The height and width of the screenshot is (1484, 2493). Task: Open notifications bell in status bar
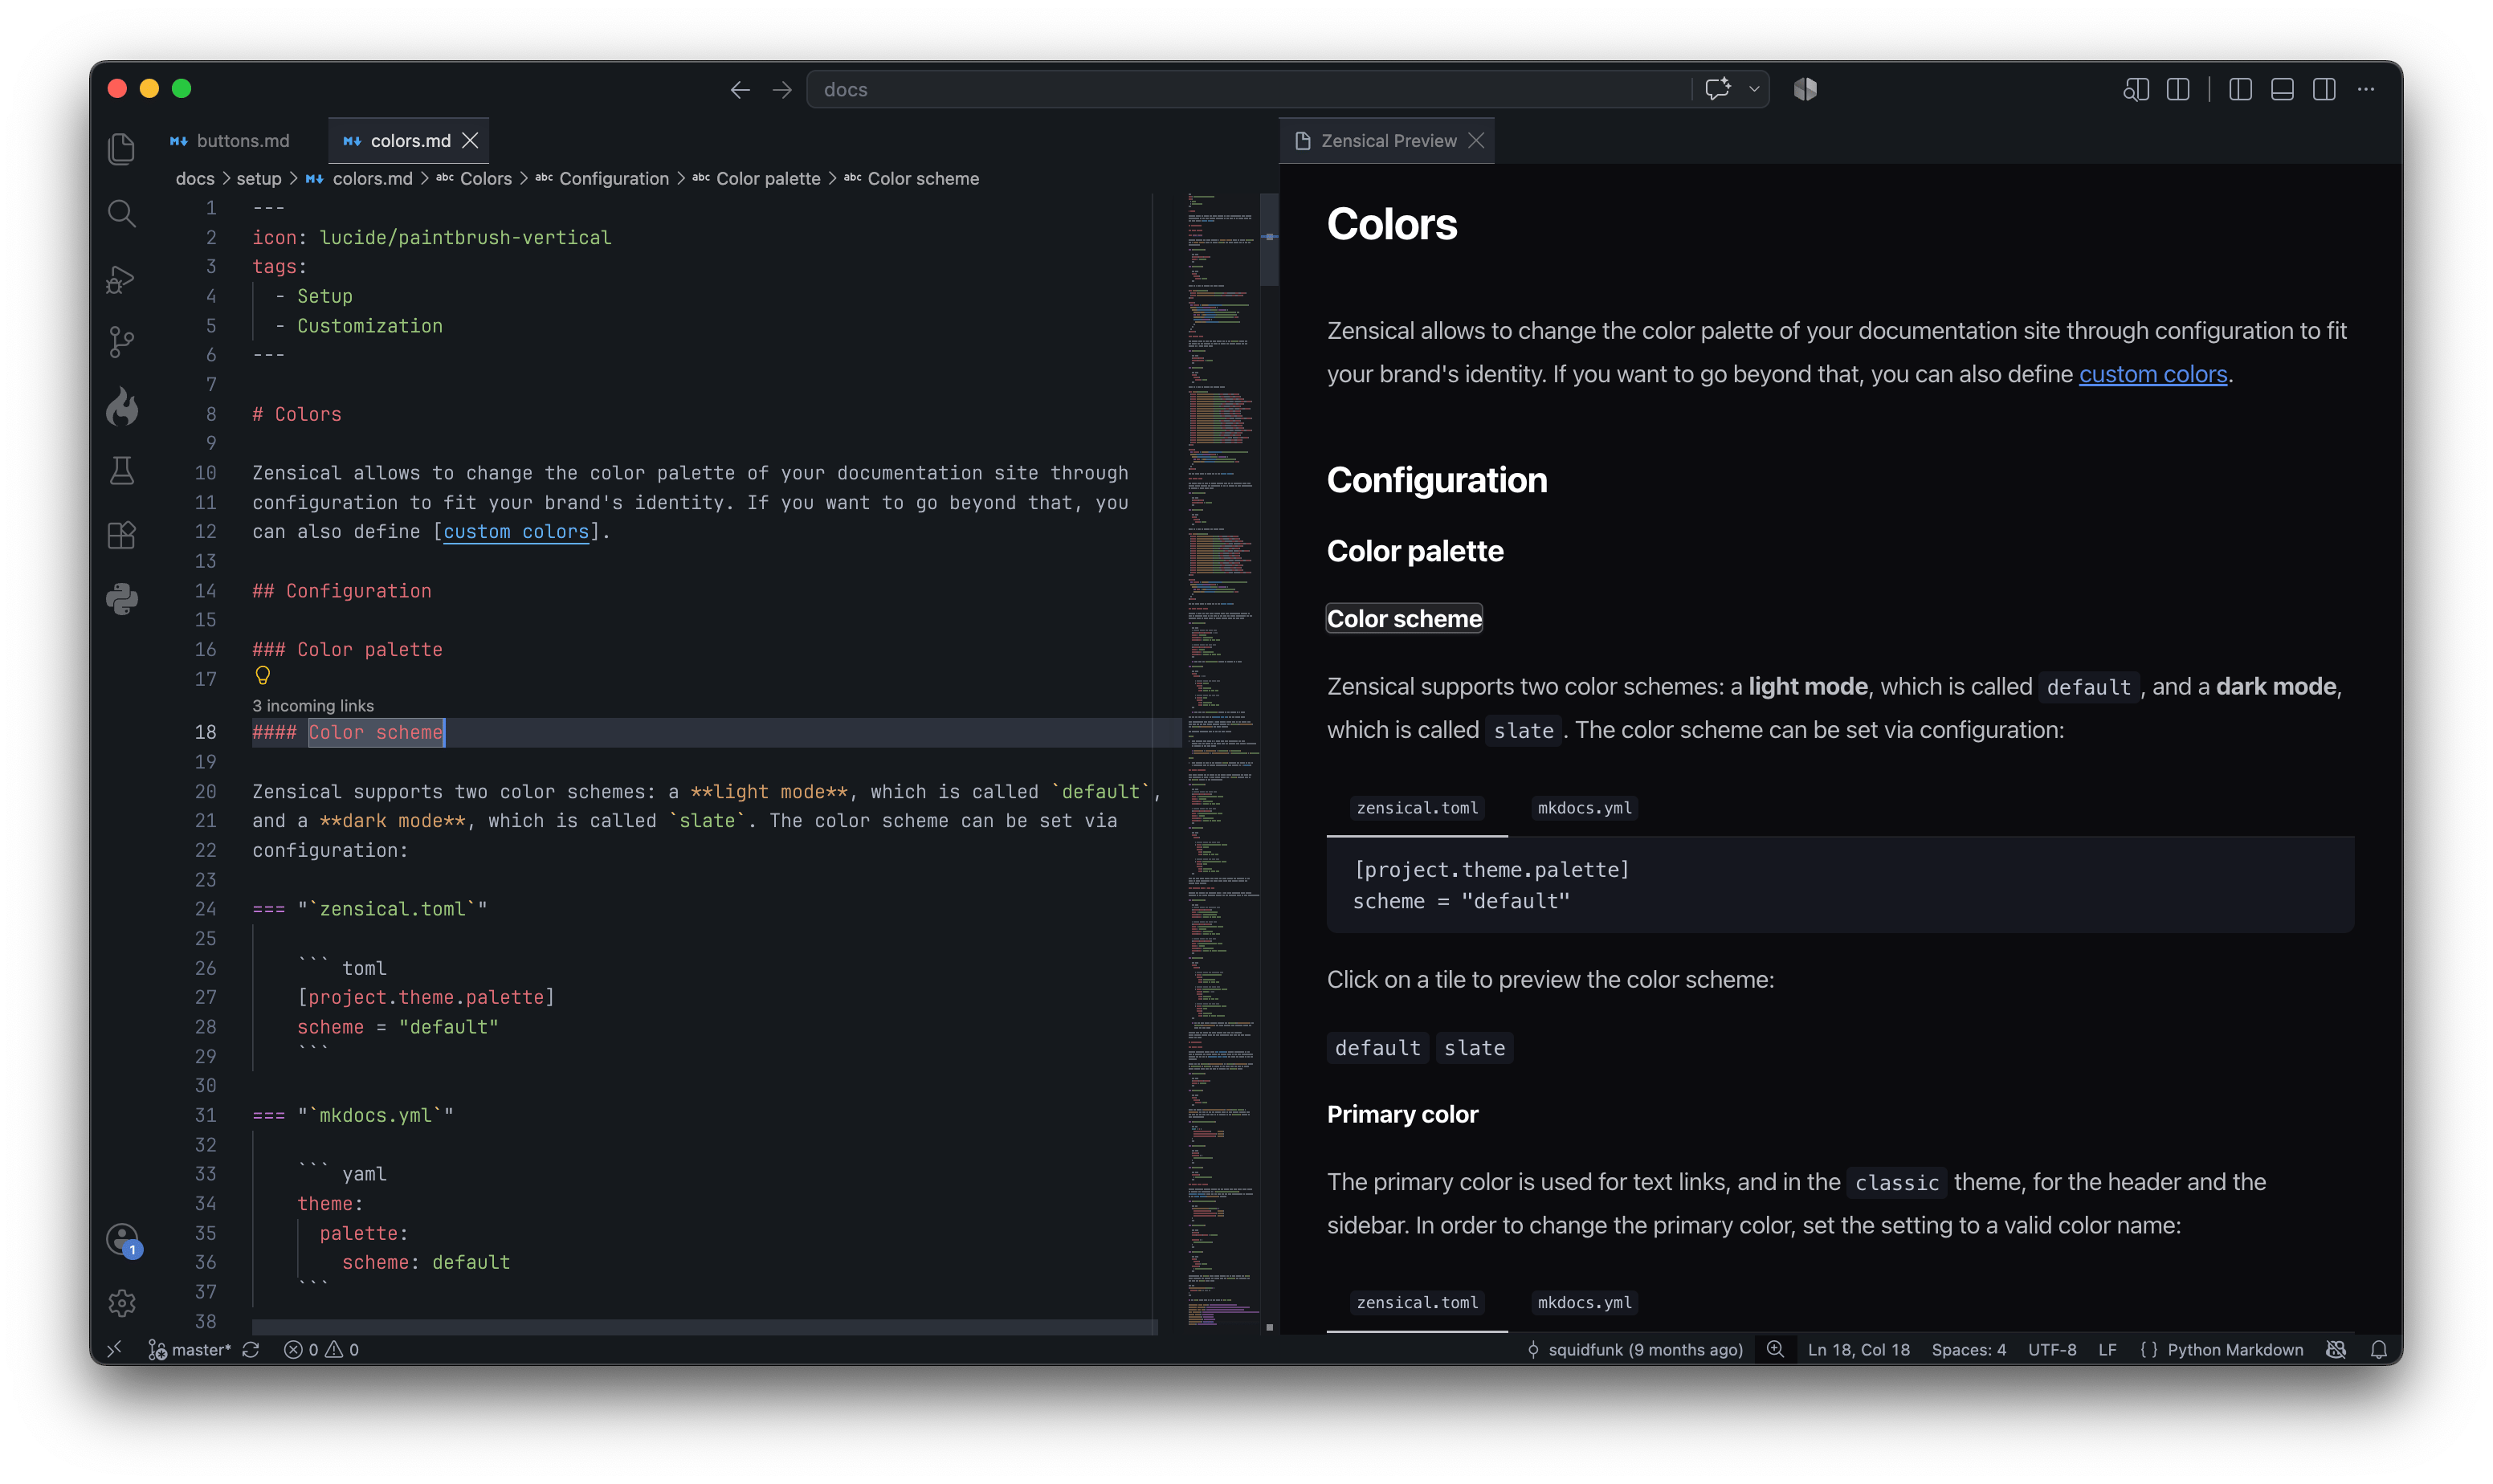2379,1350
